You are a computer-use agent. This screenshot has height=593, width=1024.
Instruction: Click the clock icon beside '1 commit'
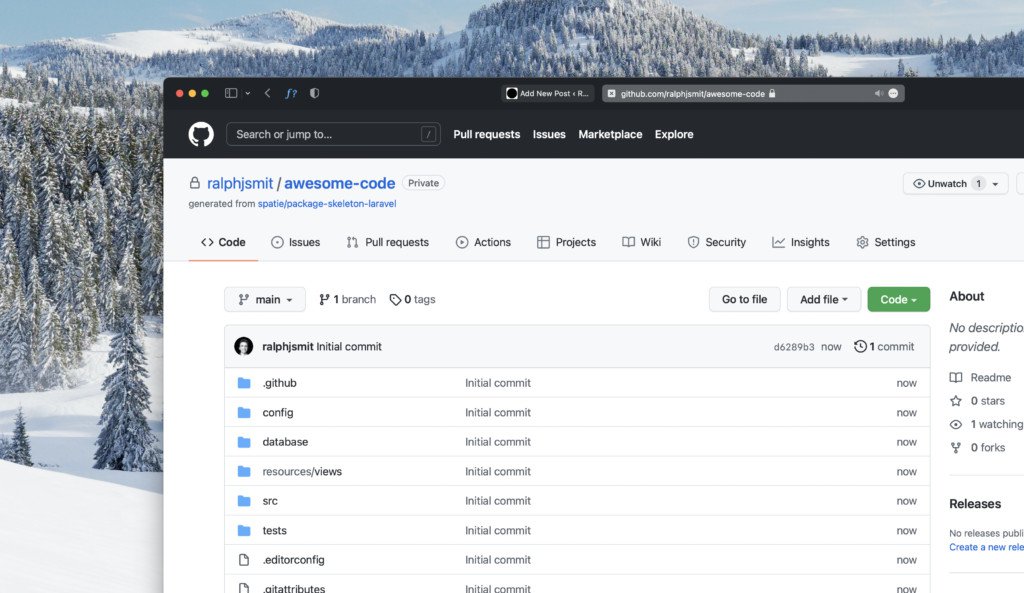click(x=859, y=346)
